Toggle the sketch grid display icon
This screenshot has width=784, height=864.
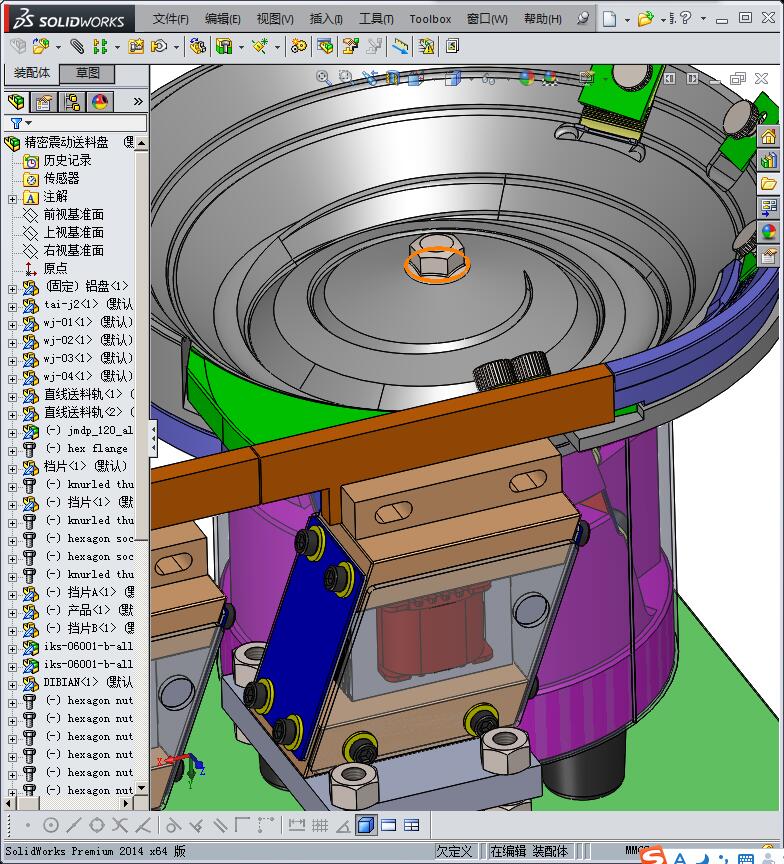pyautogui.click(x=320, y=825)
